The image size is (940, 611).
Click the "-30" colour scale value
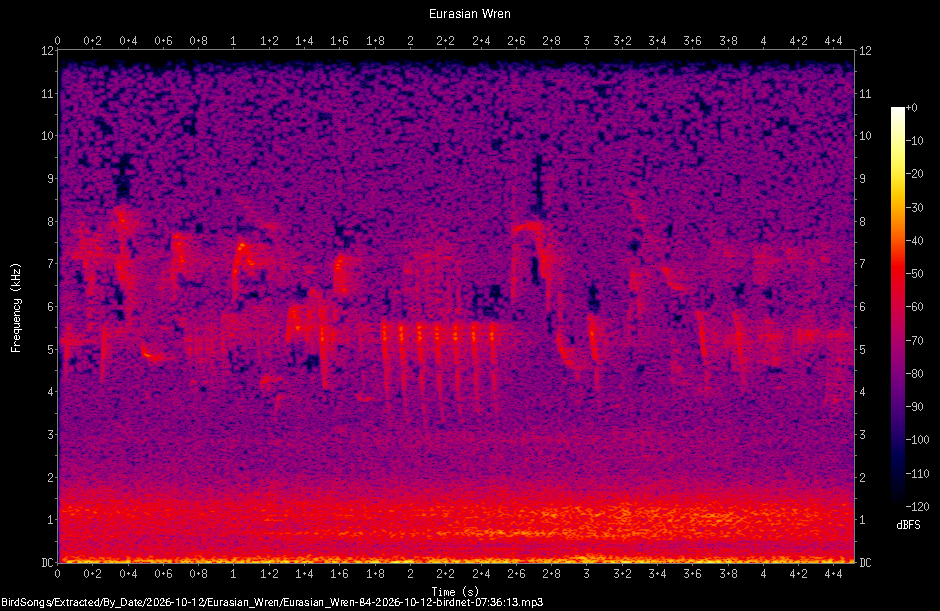point(914,207)
